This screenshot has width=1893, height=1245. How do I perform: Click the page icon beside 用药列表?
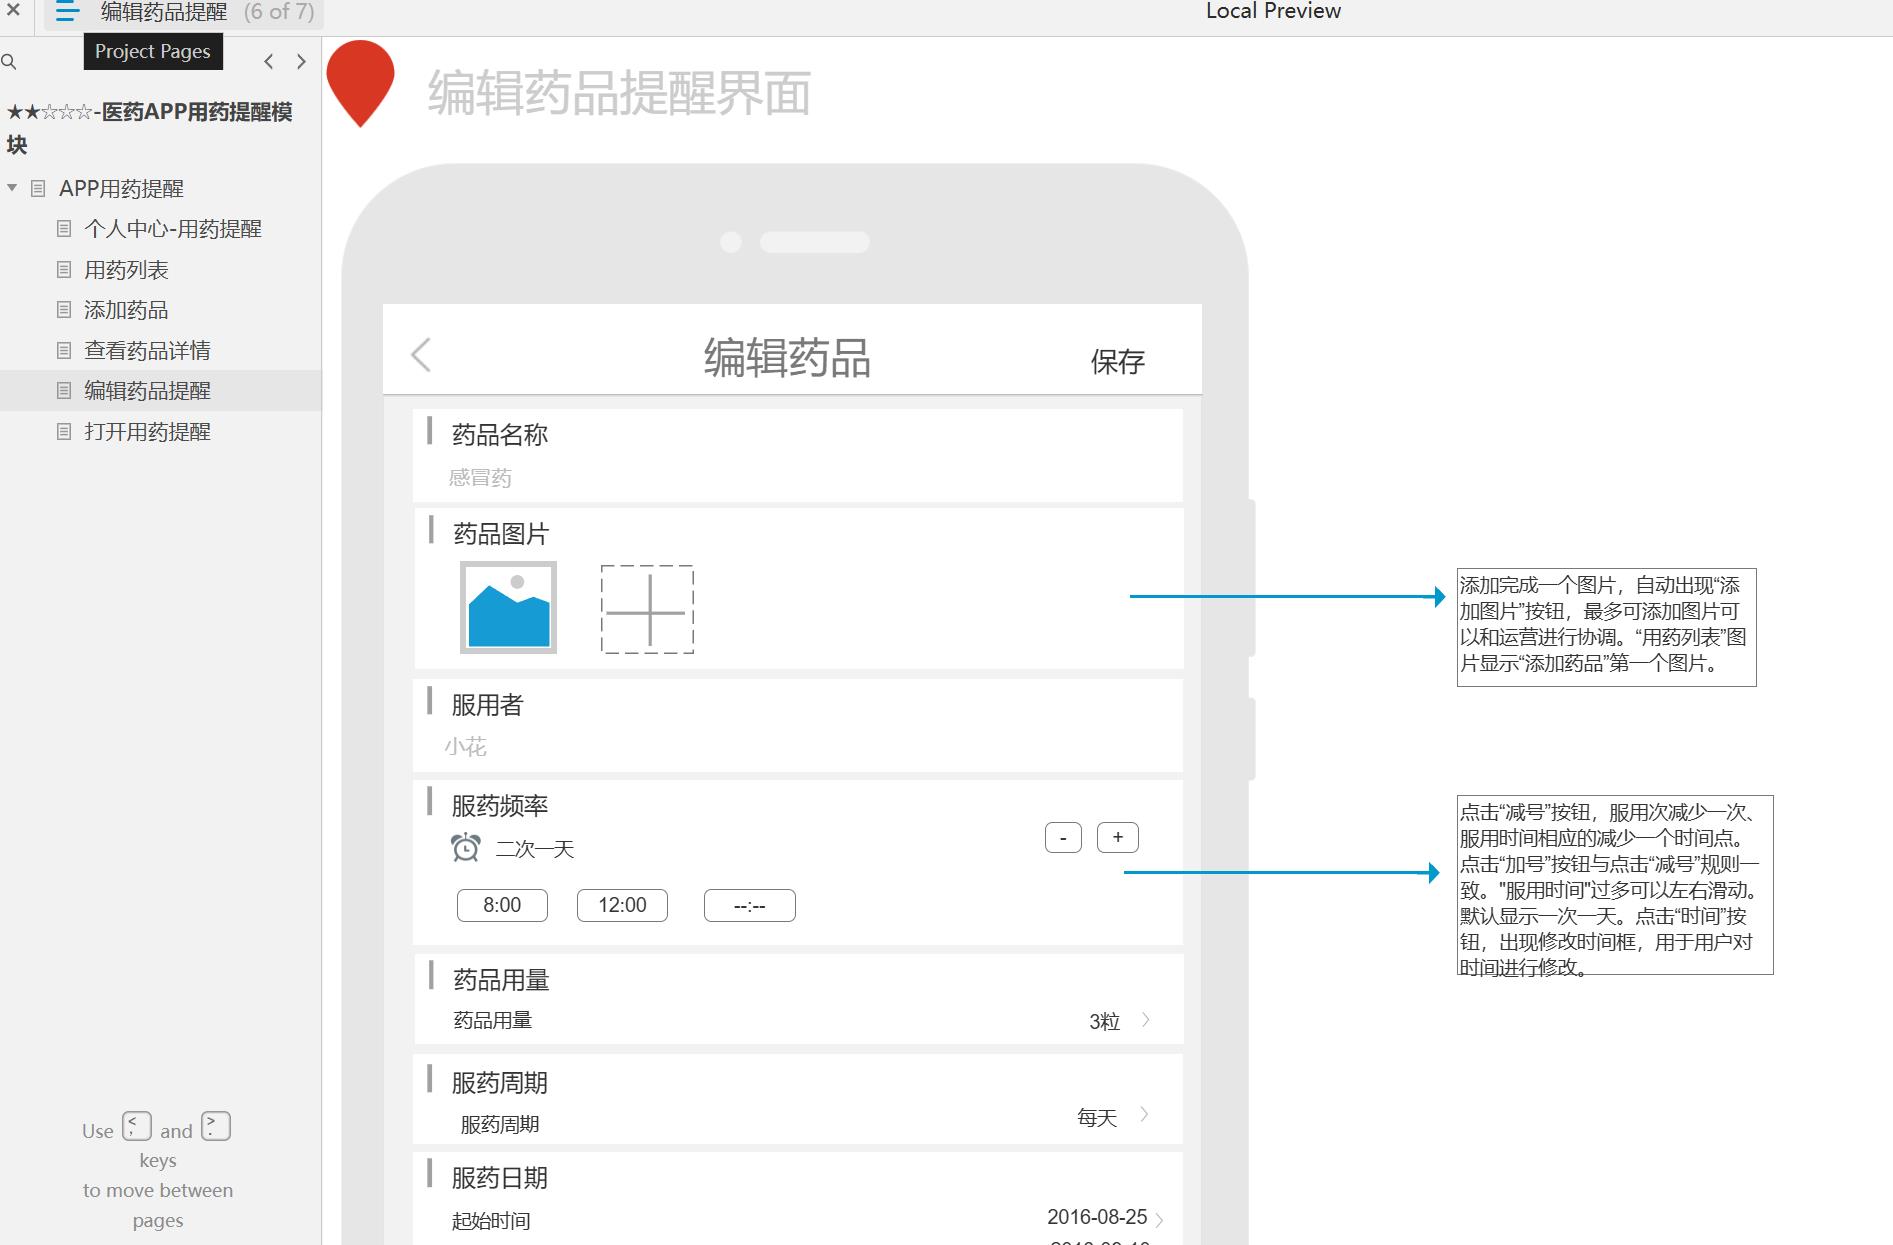(64, 270)
